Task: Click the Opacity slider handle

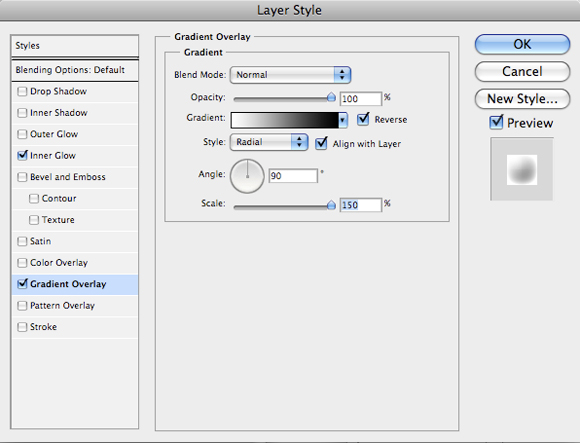Action: pos(331,98)
